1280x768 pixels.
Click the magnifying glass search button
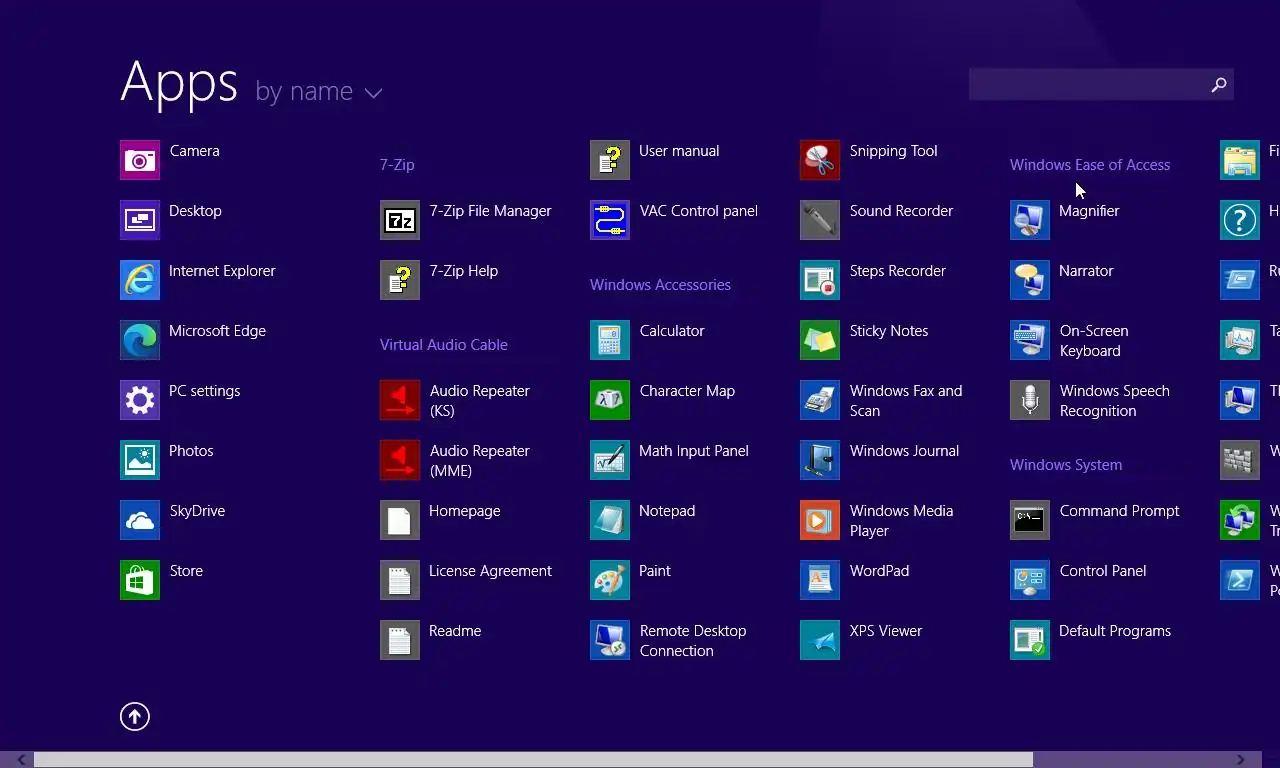[x=1219, y=85]
